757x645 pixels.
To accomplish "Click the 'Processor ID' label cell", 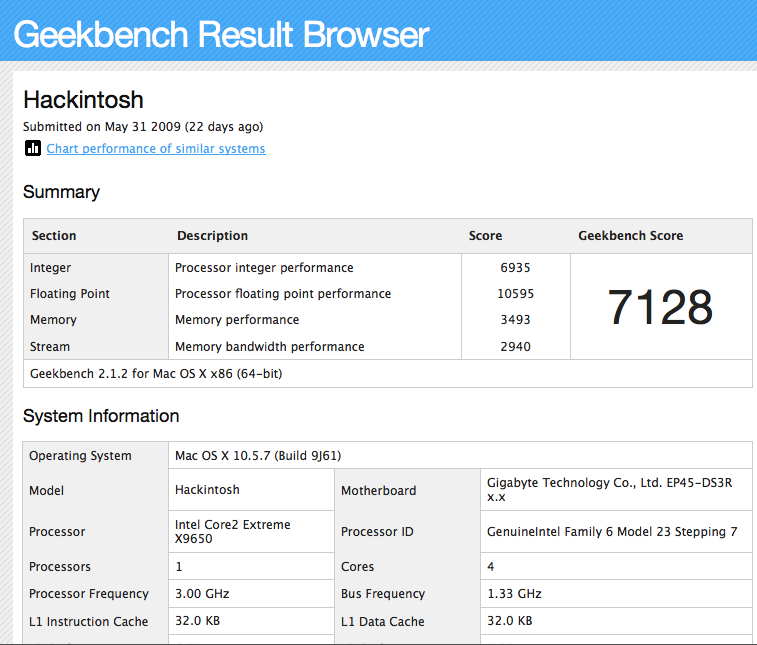I will pos(377,532).
